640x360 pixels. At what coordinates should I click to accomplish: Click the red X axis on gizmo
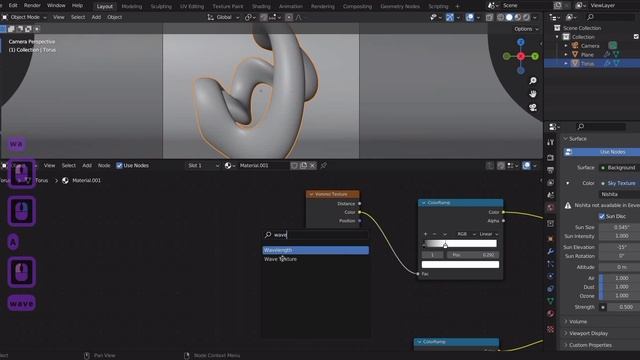521,56
